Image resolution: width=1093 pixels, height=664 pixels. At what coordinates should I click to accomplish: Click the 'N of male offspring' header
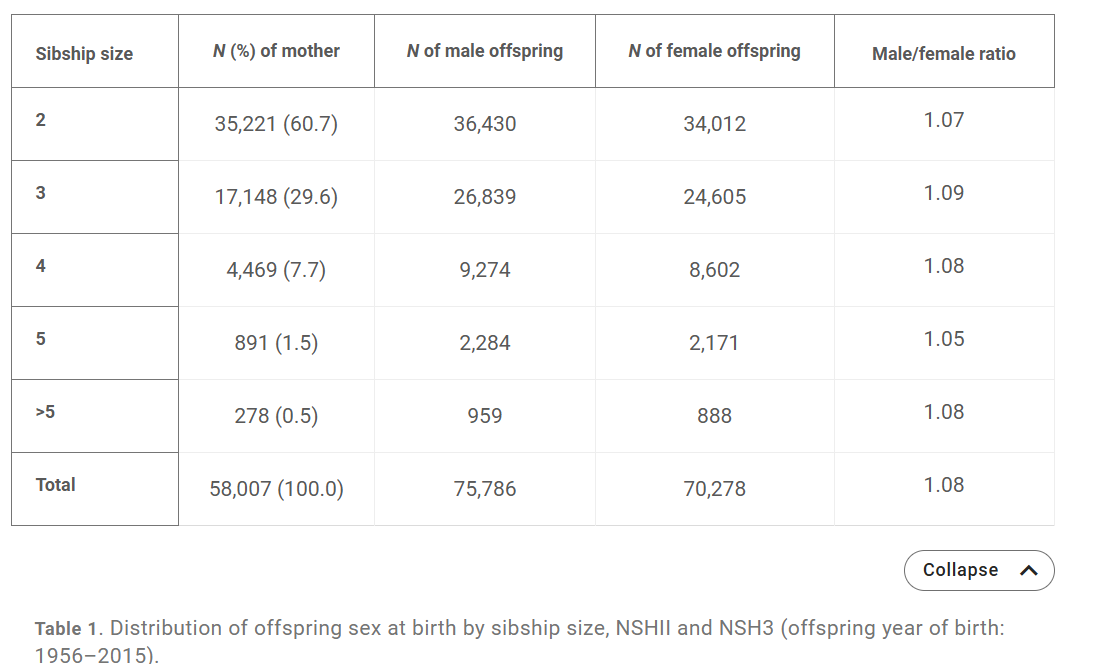pos(484,51)
